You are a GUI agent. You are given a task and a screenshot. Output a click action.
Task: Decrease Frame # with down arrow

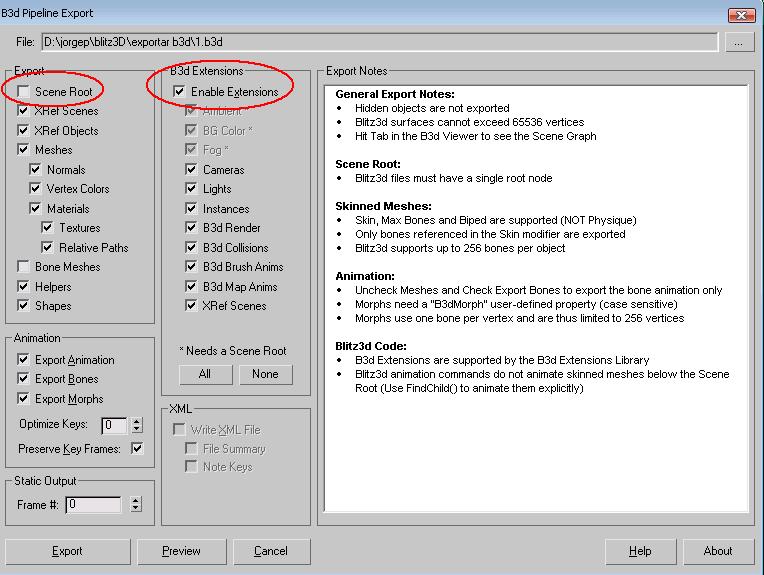coord(136,508)
